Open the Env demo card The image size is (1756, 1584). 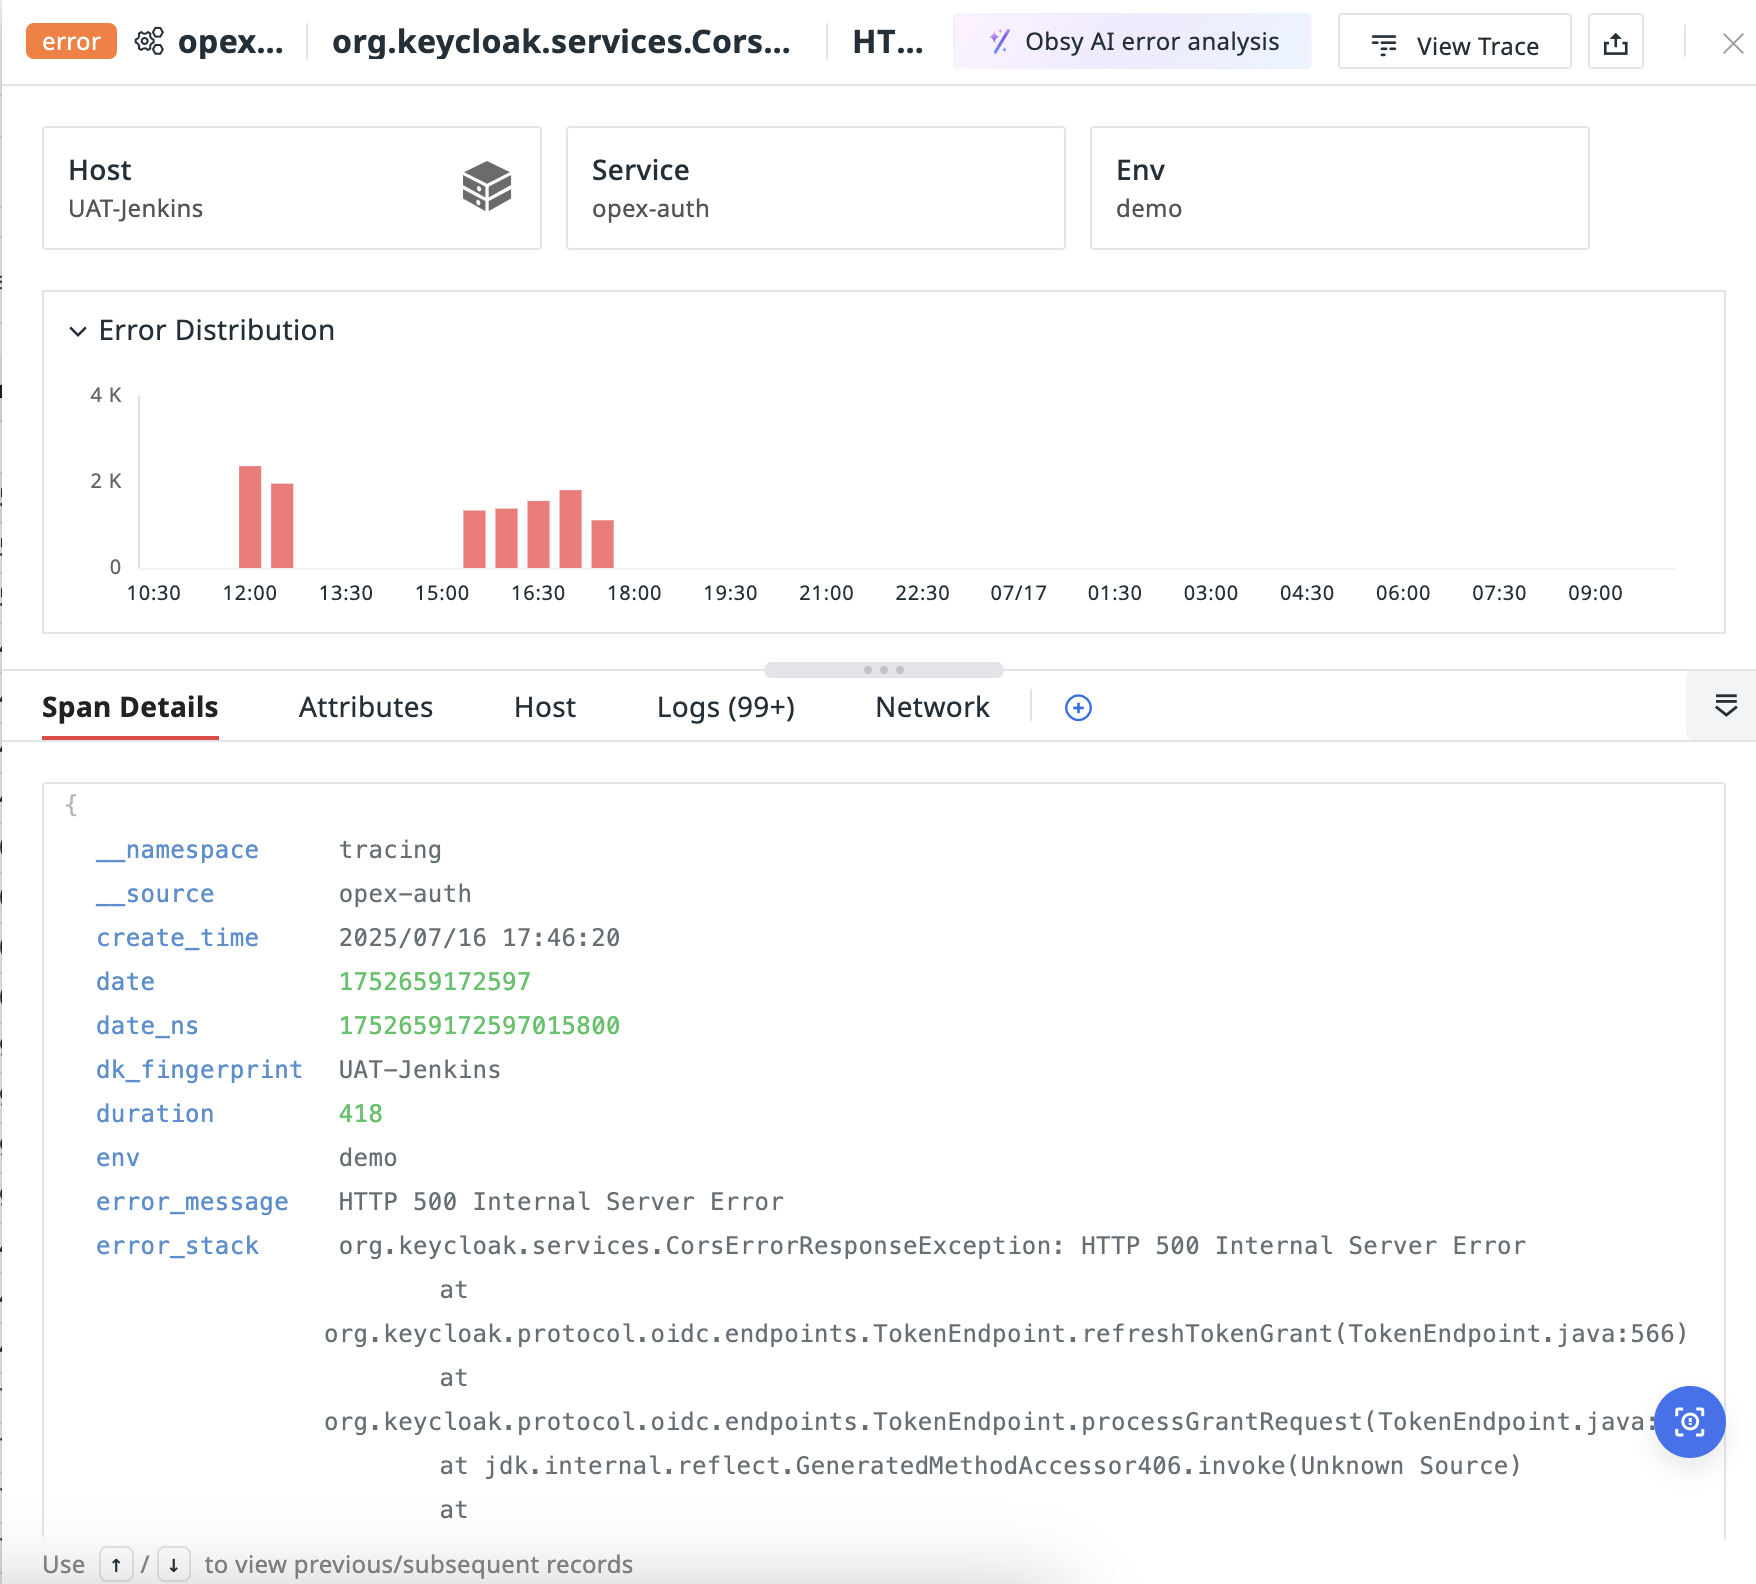pyautogui.click(x=1339, y=188)
